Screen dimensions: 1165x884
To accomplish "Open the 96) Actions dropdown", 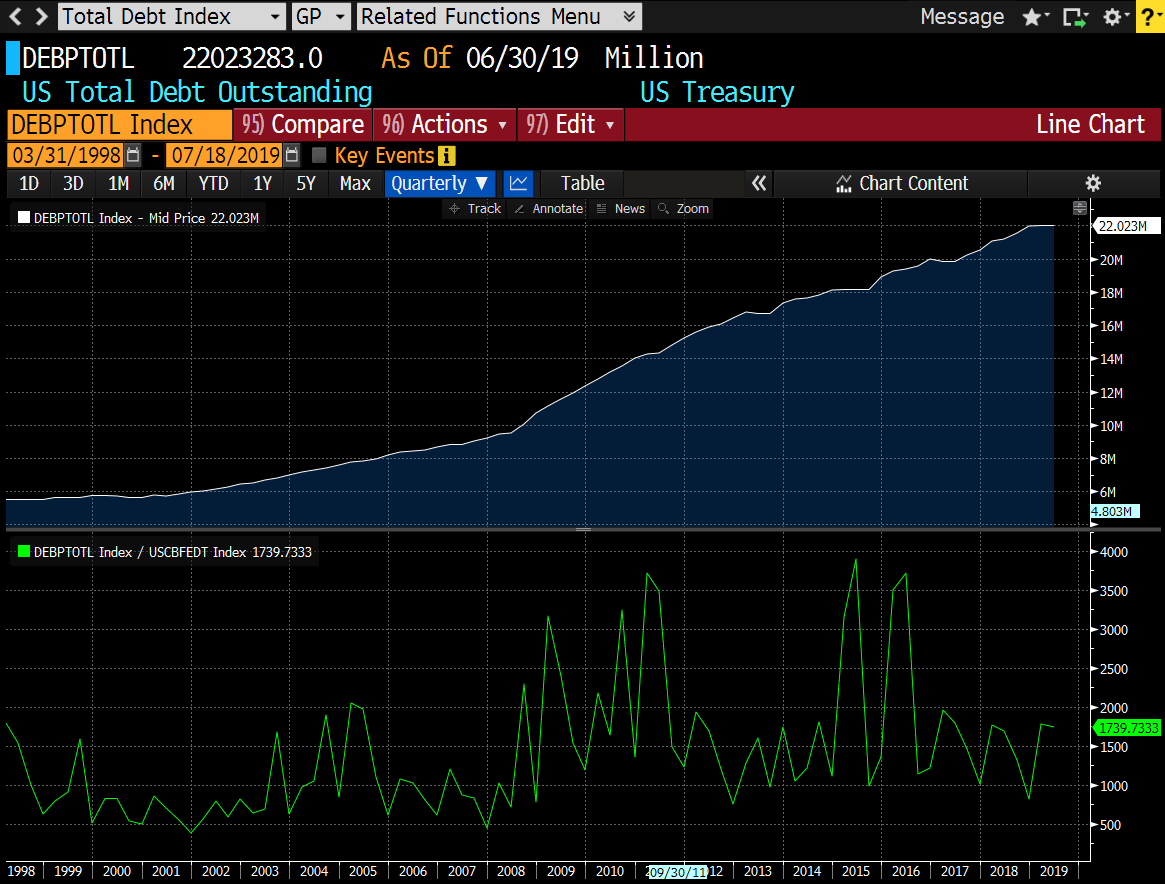I will (445, 124).
